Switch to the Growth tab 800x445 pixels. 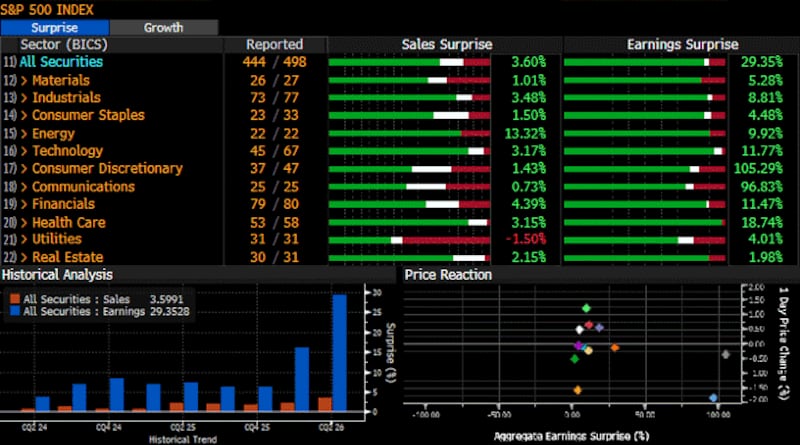[x=164, y=28]
